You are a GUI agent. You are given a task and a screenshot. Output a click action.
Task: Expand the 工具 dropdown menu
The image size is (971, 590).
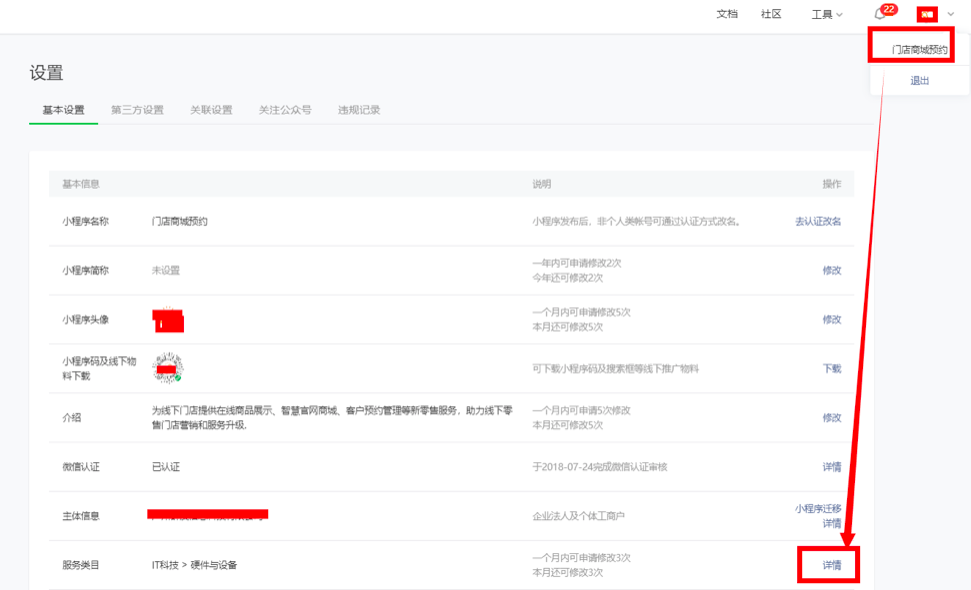[827, 14]
